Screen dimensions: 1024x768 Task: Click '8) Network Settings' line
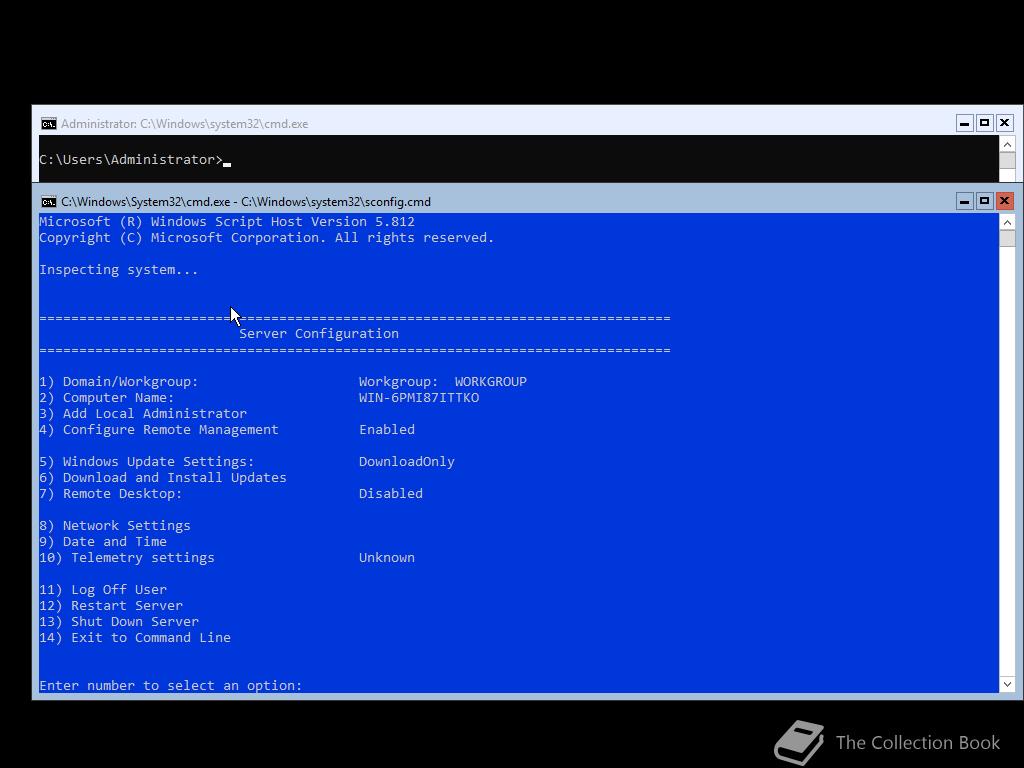pos(115,526)
